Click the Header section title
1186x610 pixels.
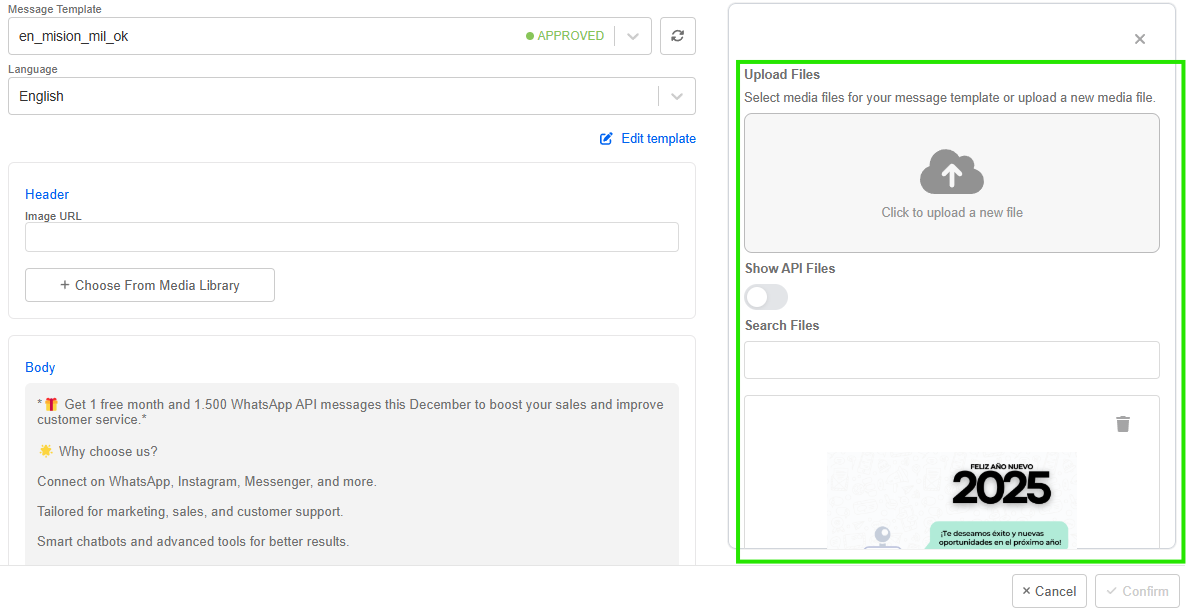pos(47,194)
